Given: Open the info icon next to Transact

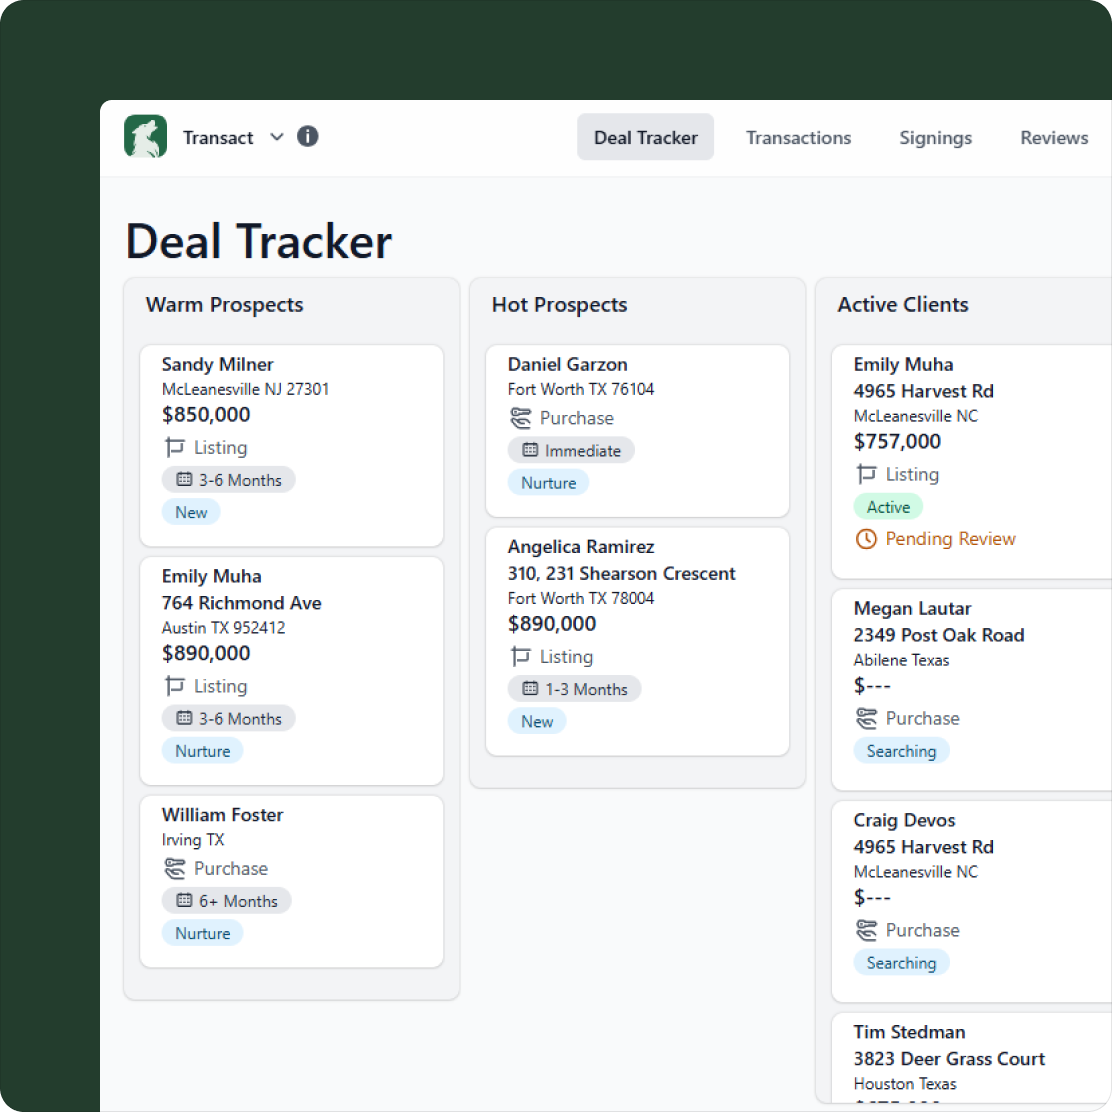Looking at the screenshot, I should (x=307, y=136).
